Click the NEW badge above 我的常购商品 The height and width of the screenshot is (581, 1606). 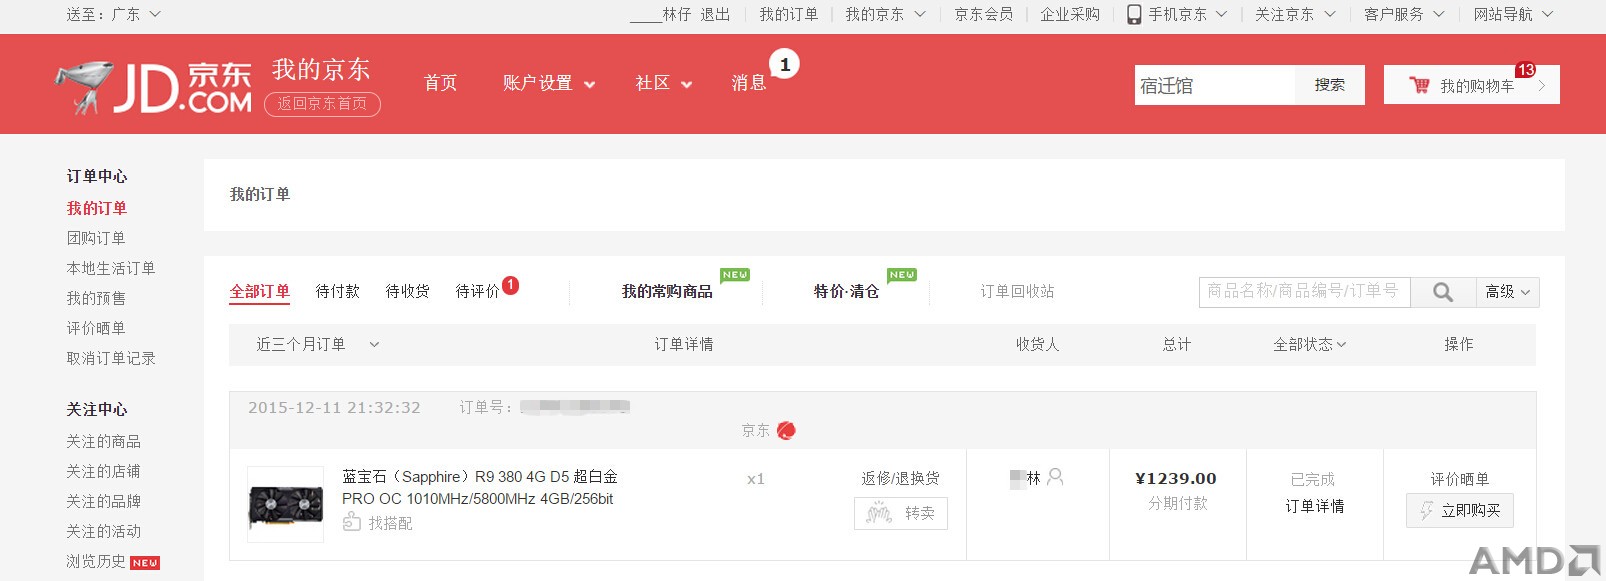(x=735, y=275)
